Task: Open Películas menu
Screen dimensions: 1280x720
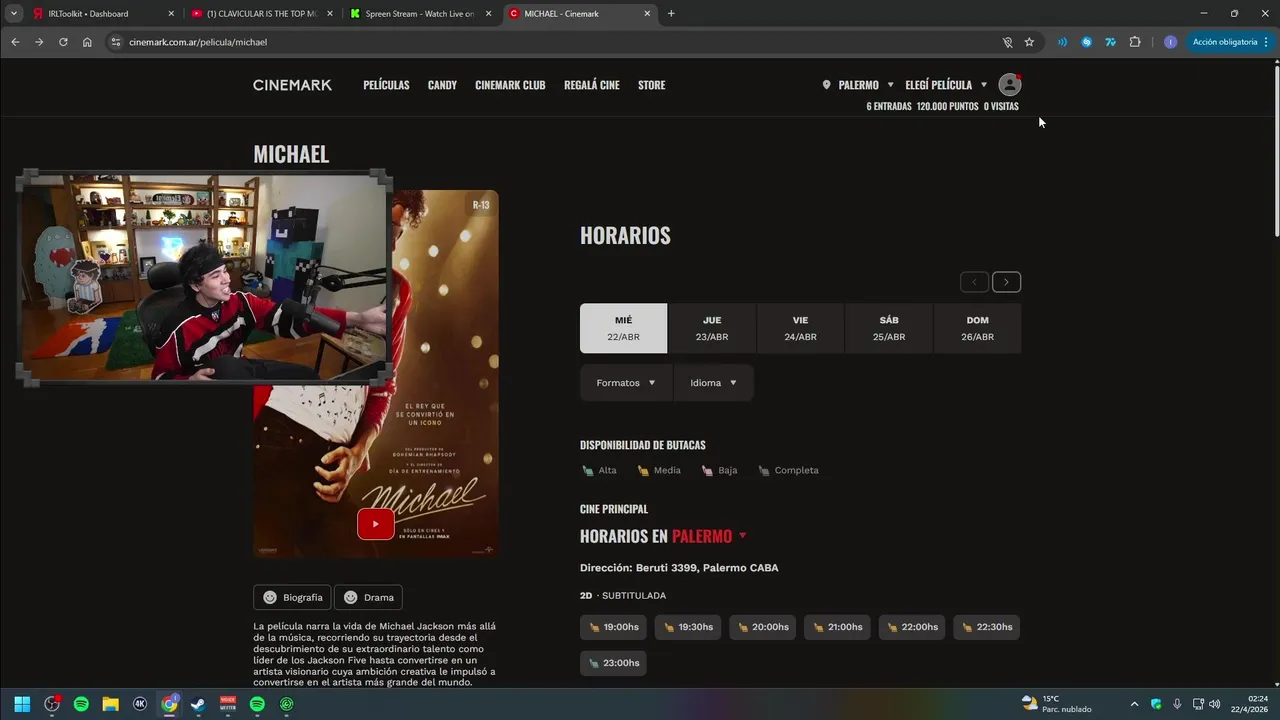Action: [x=386, y=85]
